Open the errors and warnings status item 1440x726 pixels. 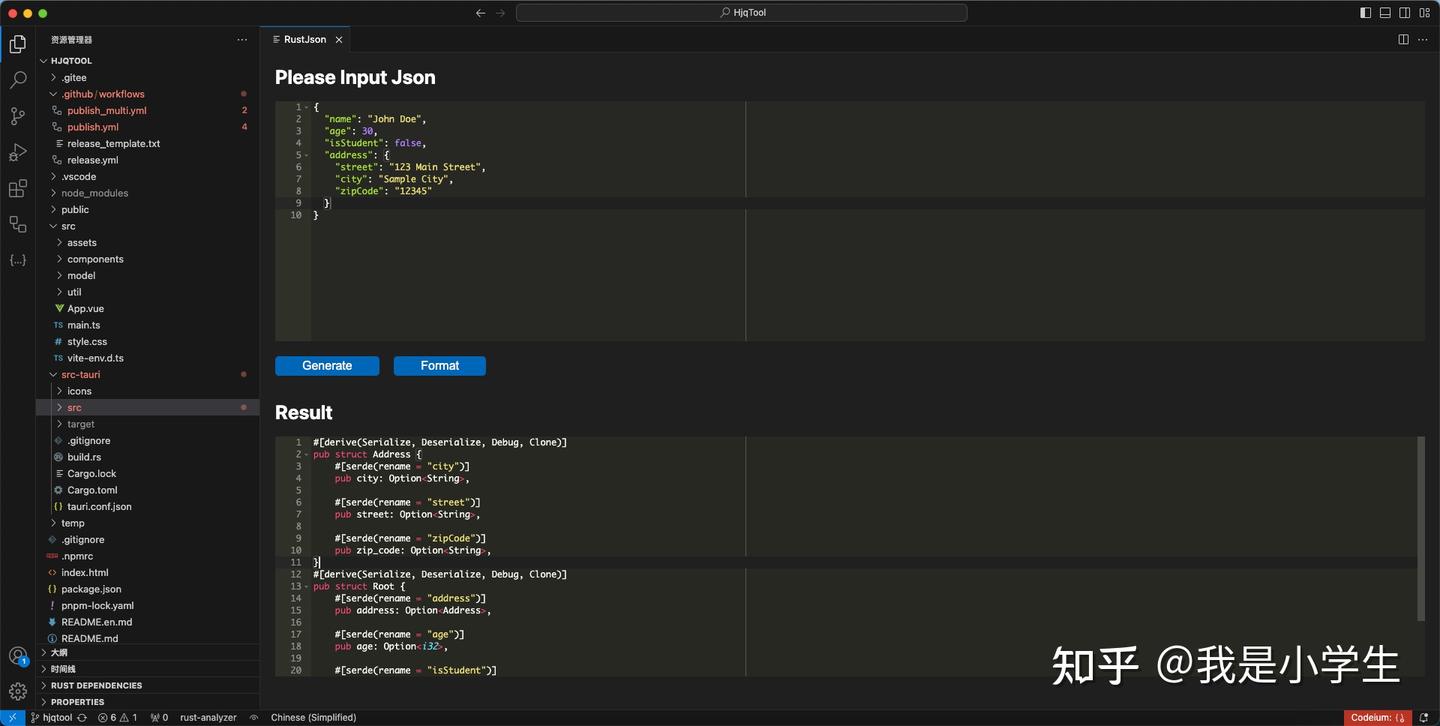117,718
